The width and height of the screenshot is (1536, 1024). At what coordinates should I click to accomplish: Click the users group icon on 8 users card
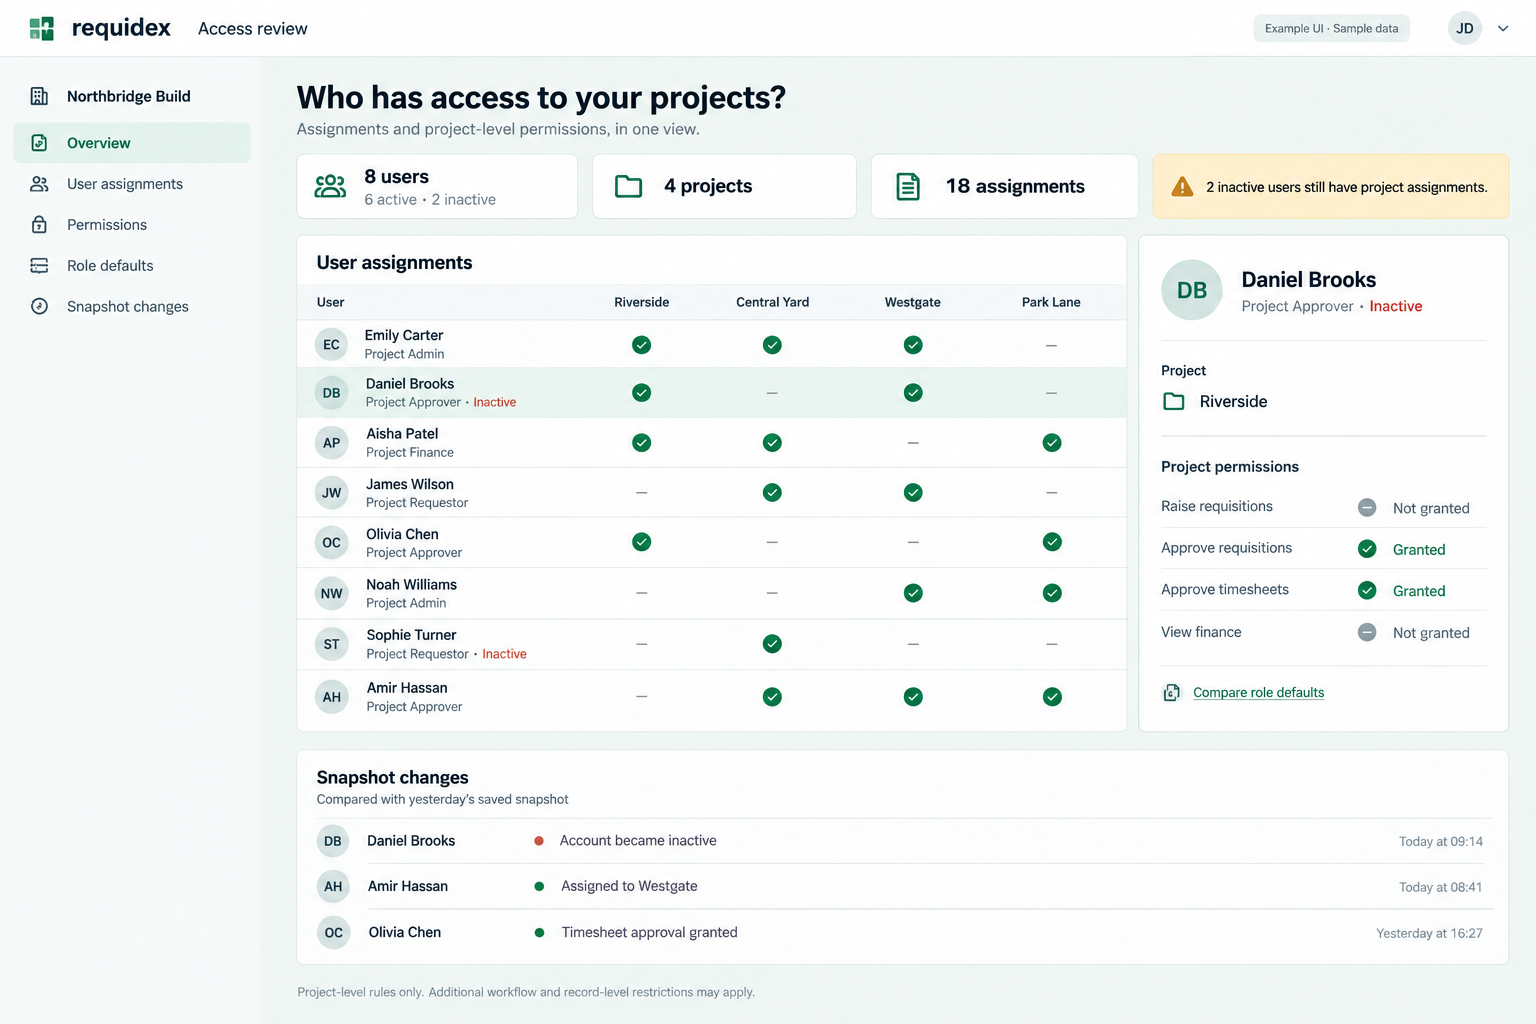click(x=330, y=186)
